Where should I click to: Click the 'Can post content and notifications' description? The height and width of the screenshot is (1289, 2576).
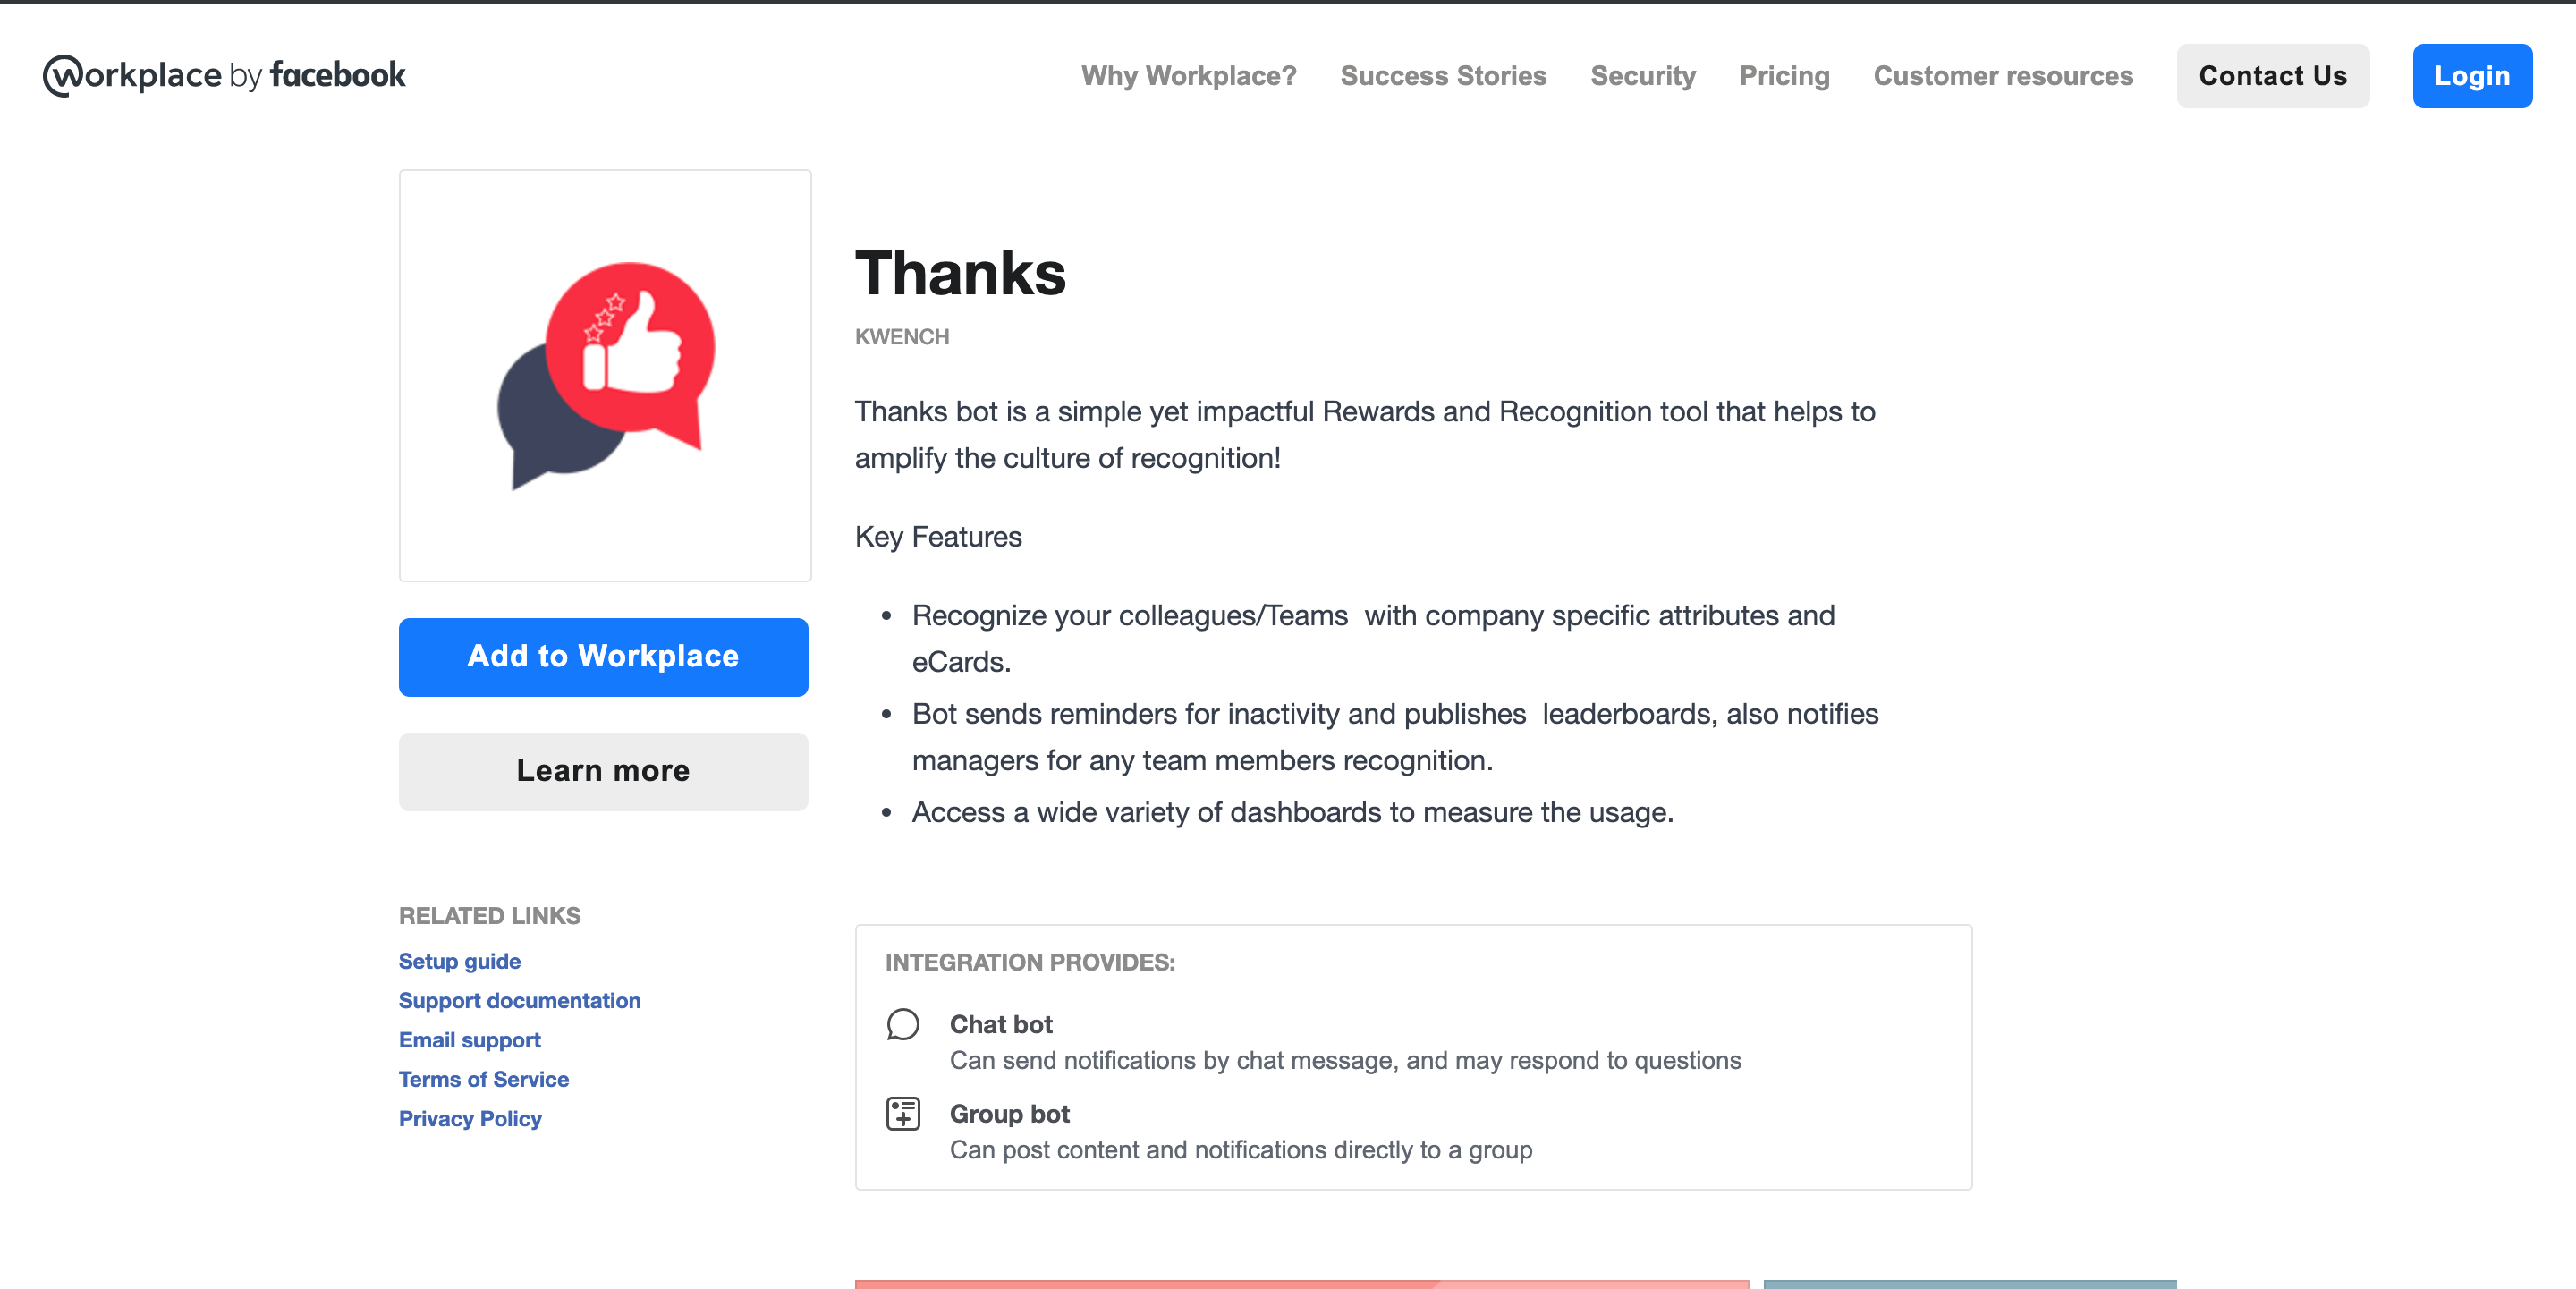pos(1241,1150)
